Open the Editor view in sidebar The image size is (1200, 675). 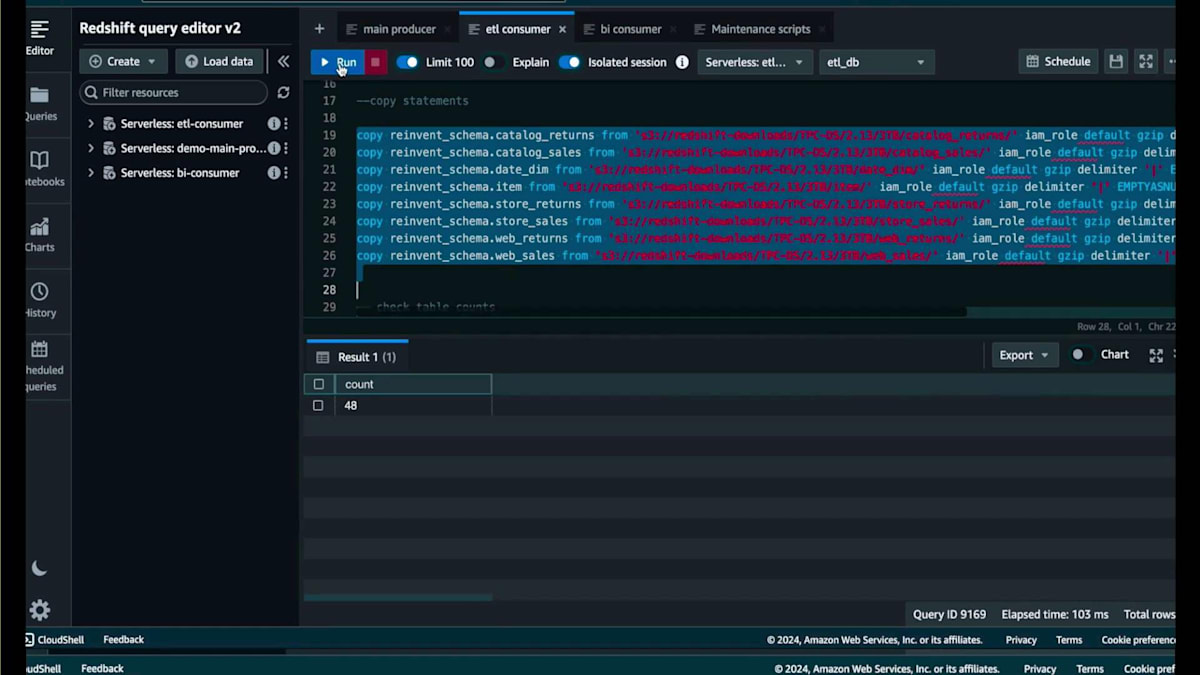[39, 38]
